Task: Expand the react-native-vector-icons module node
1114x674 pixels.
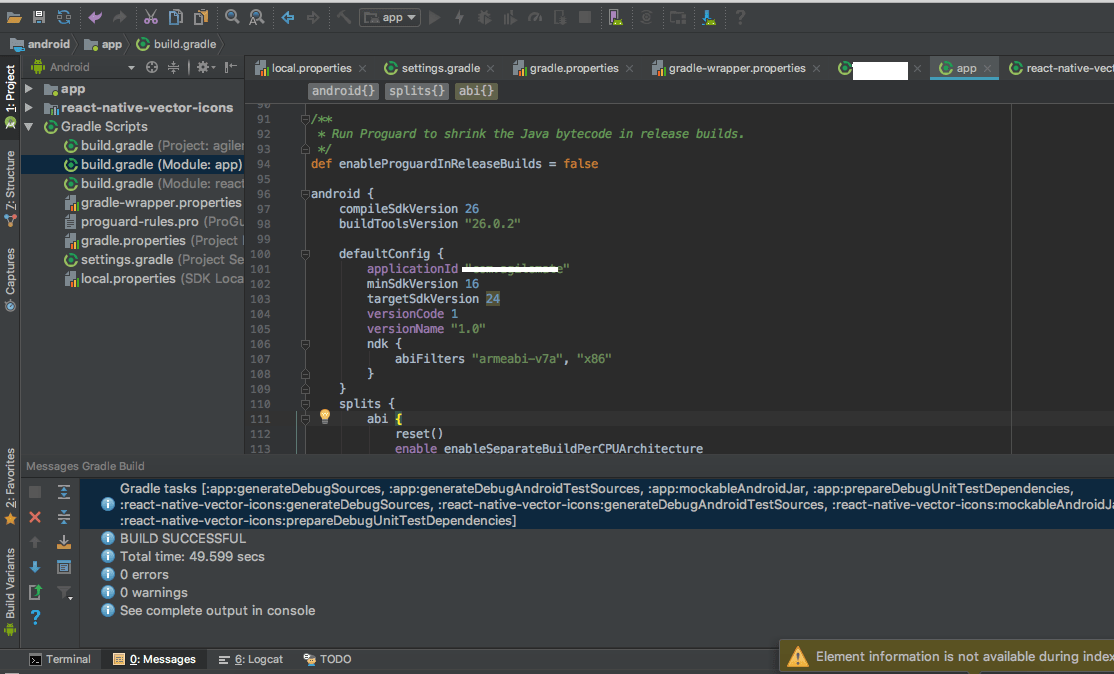Action: (x=29, y=108)
